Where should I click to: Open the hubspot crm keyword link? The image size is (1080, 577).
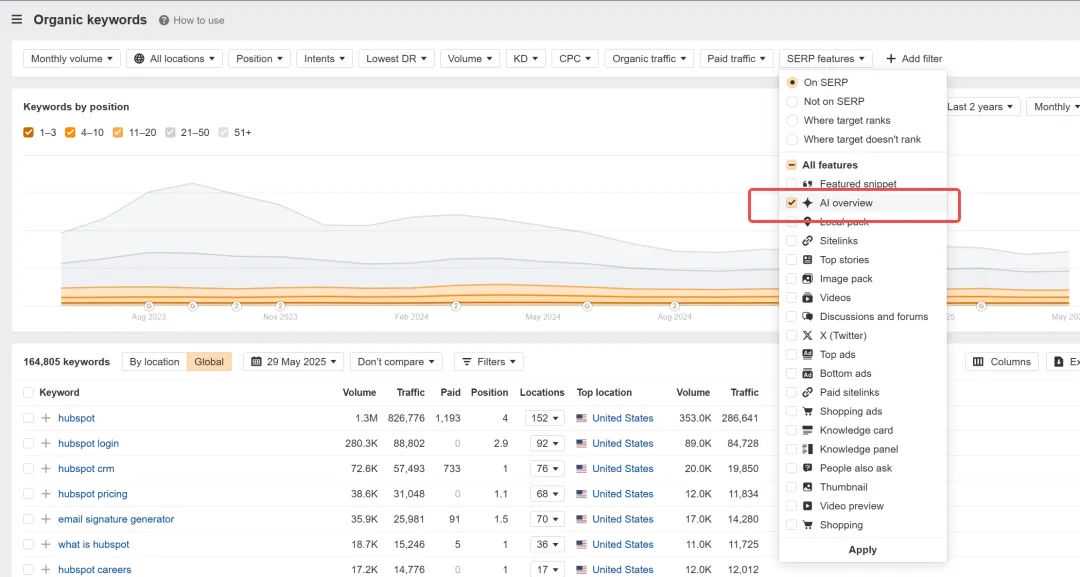coord(86,468)
